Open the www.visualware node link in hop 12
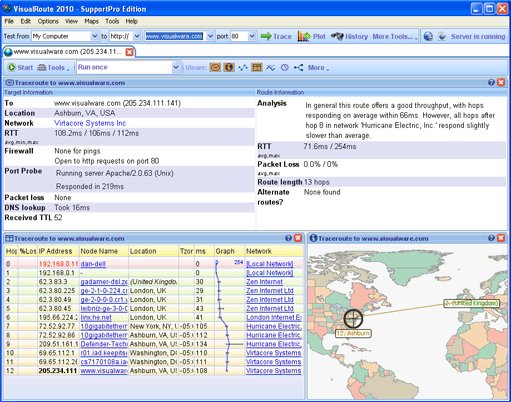The image size is (511, 402). point(104,371)
